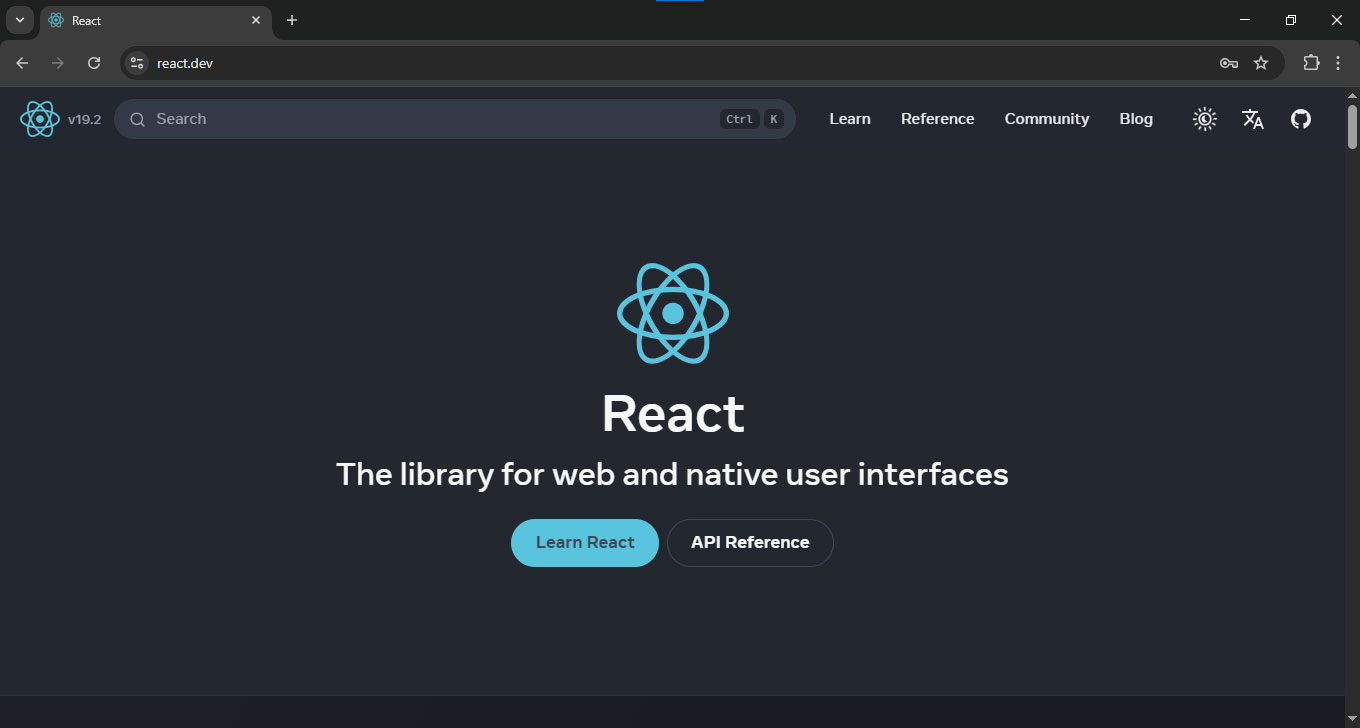Open site permissions via the tune icon

[135, 62]
